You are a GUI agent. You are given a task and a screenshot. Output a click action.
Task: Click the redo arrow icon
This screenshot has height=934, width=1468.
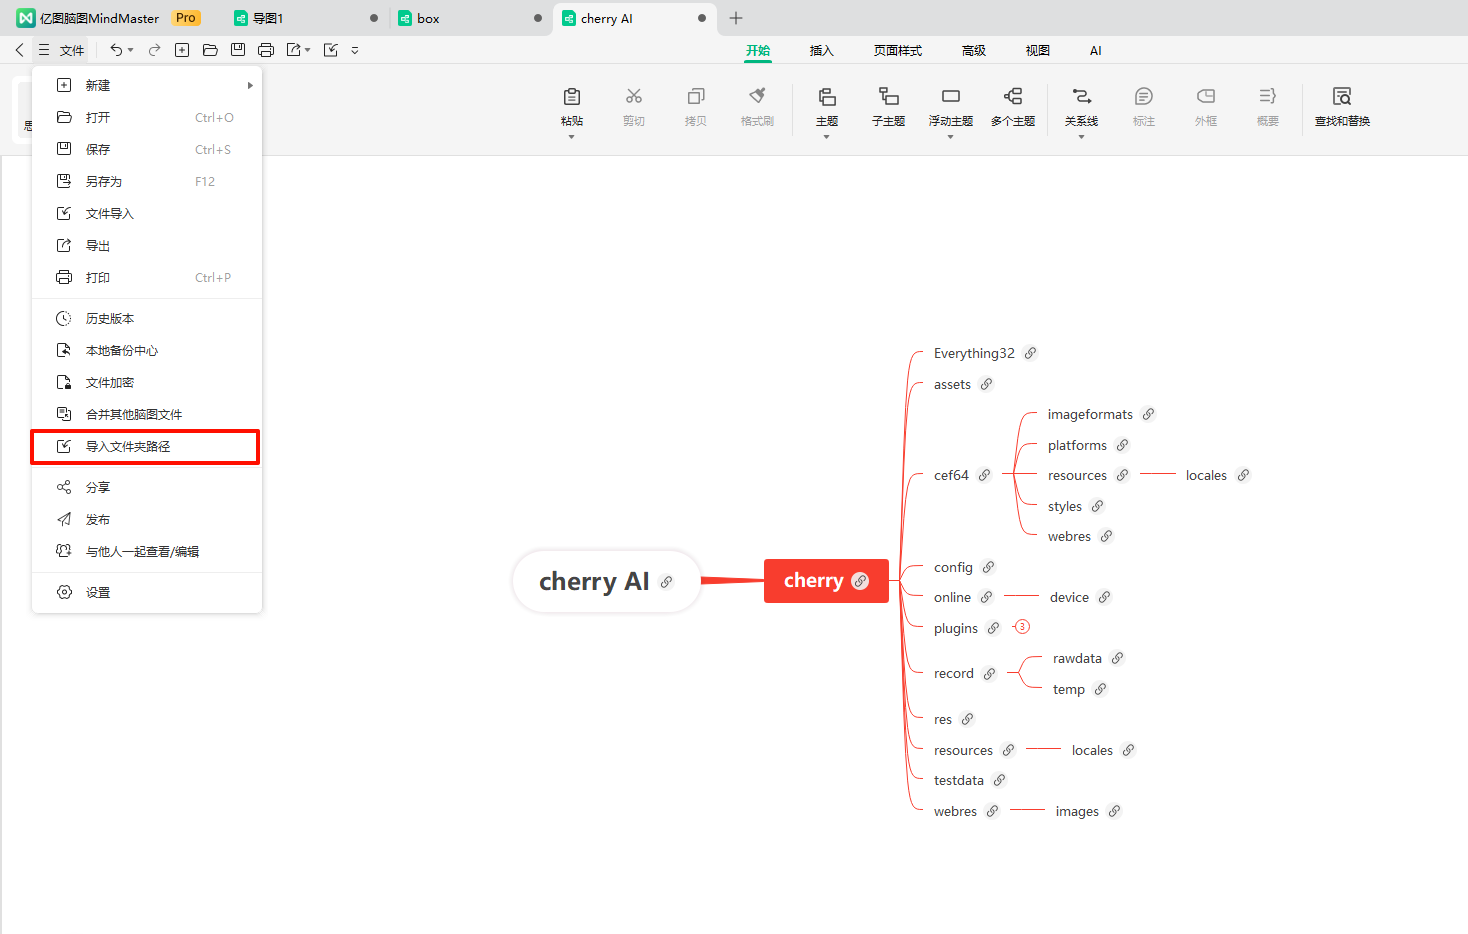(154, 50)
